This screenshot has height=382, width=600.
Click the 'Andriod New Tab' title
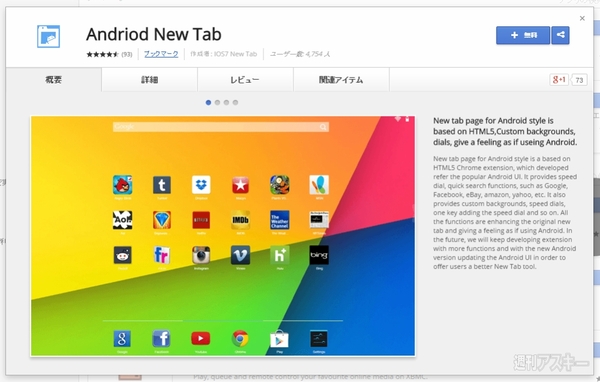tap(154, 34)
